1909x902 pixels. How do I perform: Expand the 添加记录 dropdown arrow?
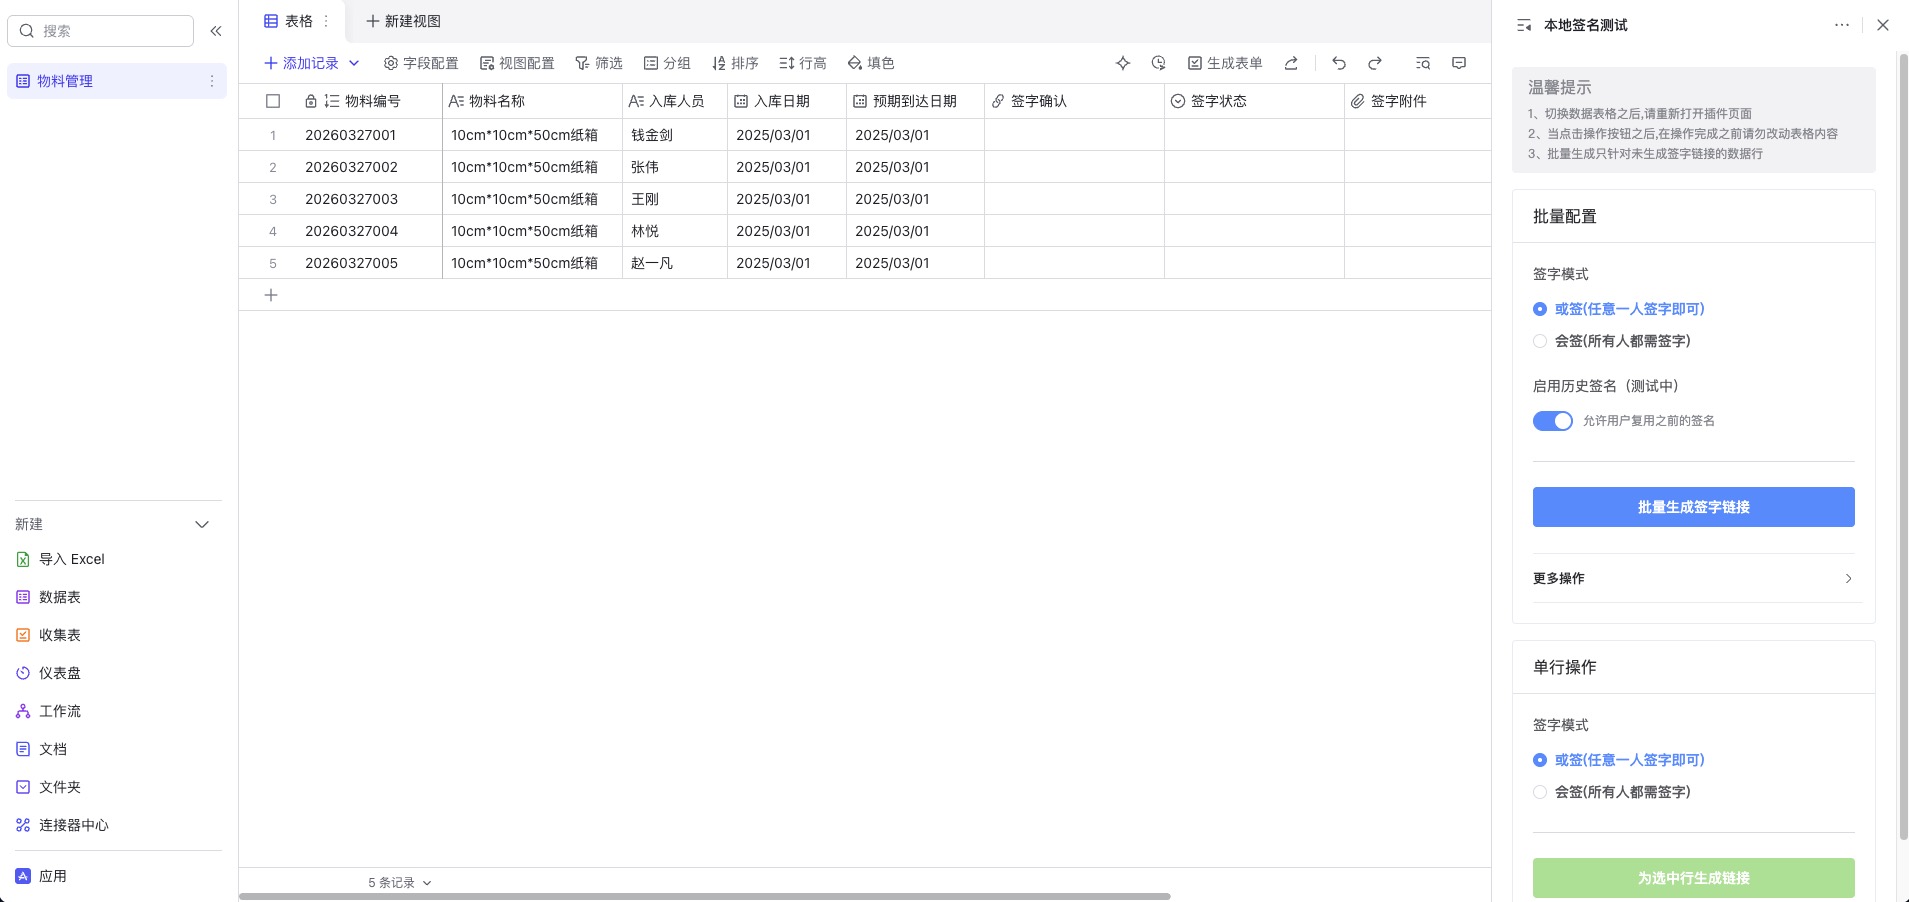354,63
